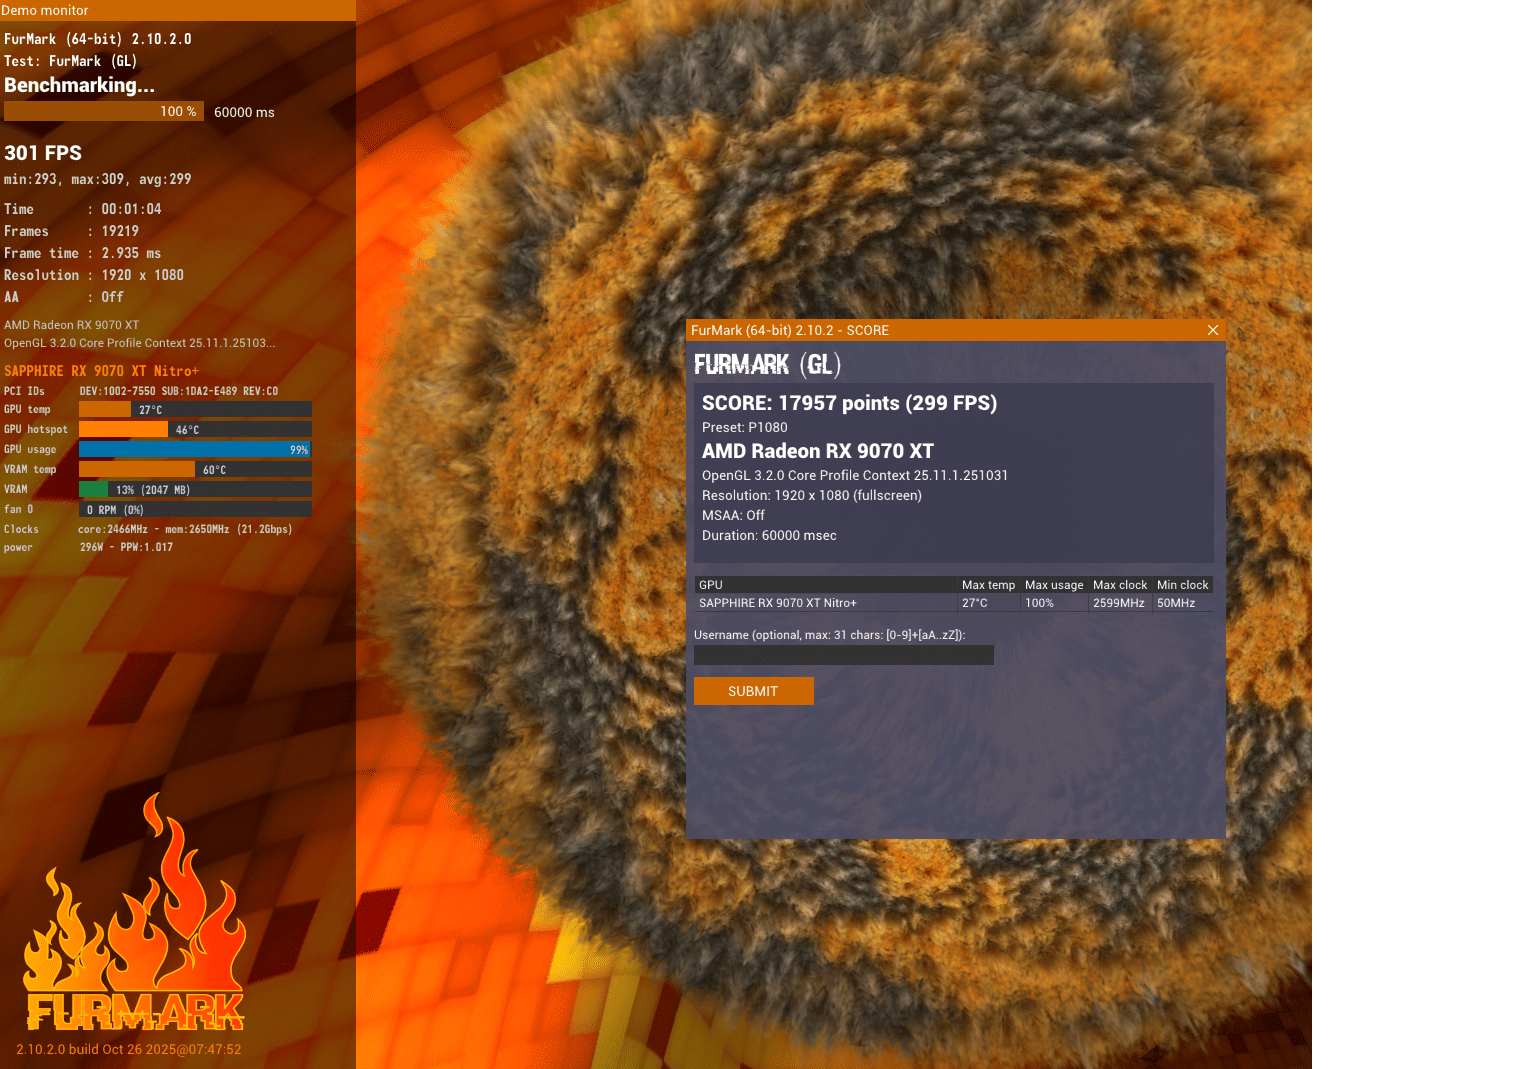Image resolution: width=1536 pixels, height=1069 pixels.
Task: Click the benchmarking progress bar at 100 %
Action: 104,111
